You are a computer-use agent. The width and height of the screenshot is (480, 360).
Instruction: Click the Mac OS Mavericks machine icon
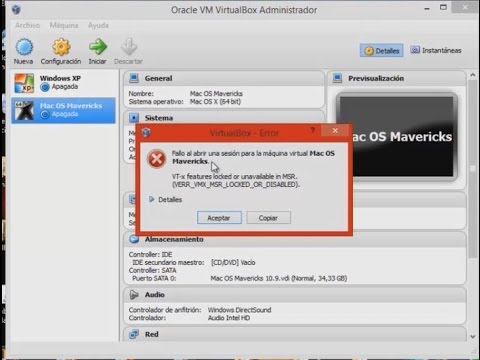24,110
